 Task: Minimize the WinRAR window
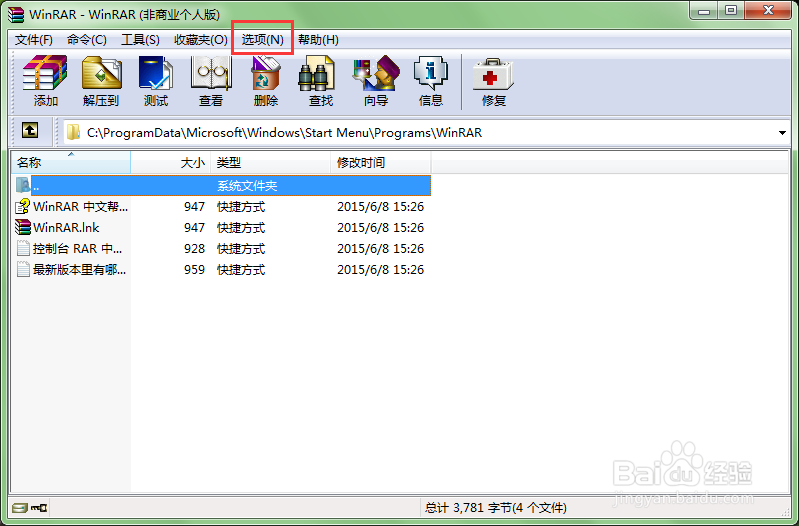pos(704,11)
